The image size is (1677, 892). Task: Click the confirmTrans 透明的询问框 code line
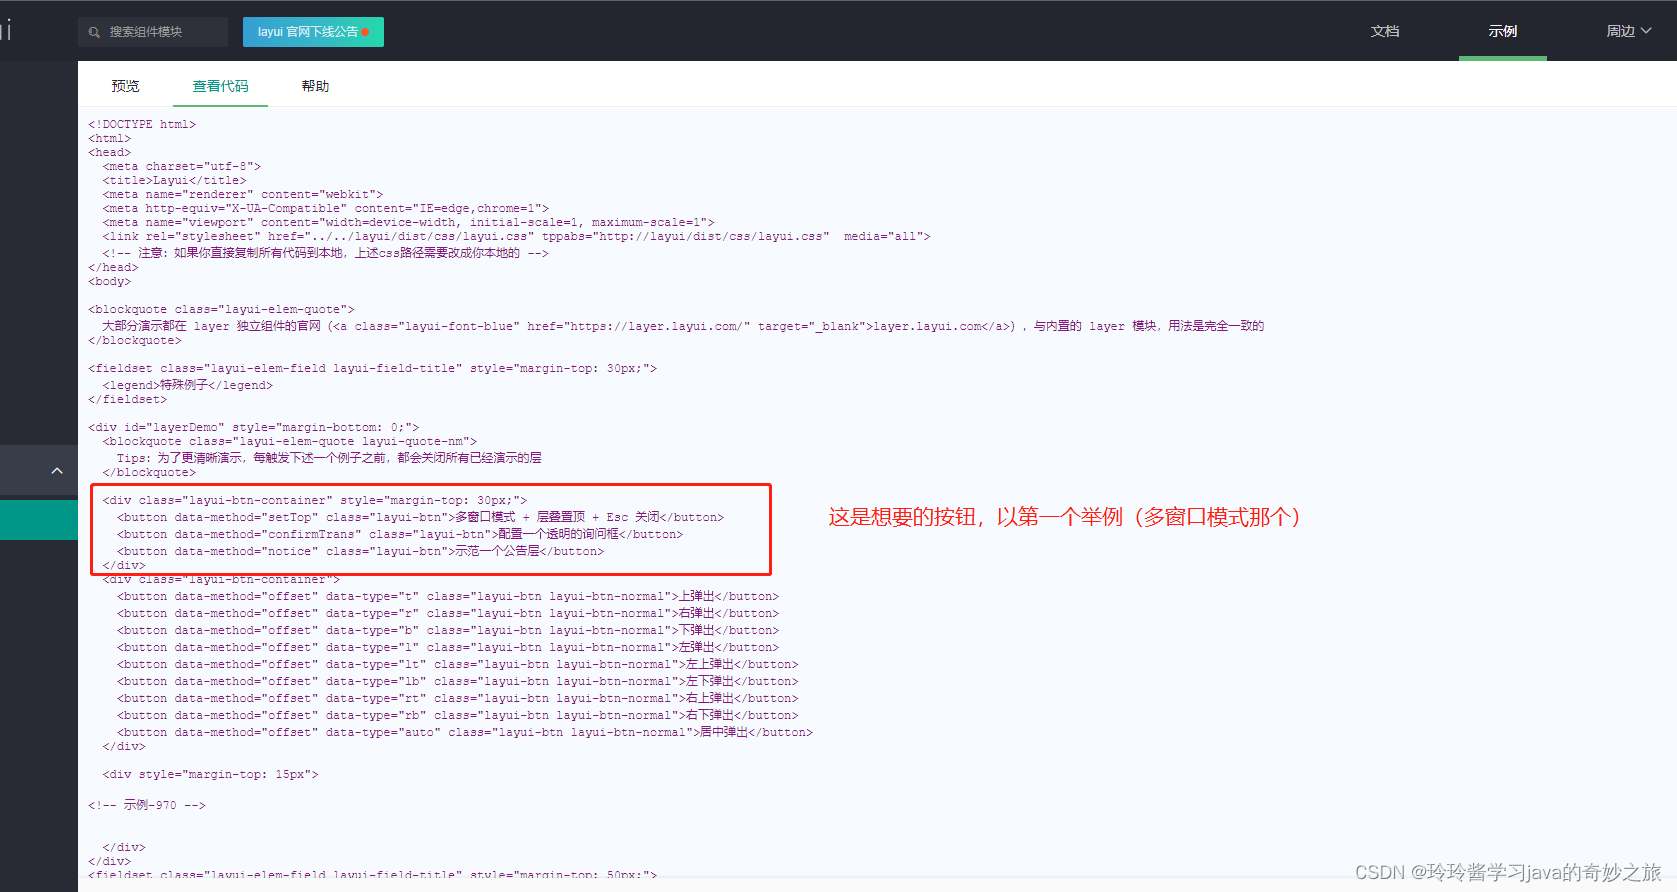(400, 534)
